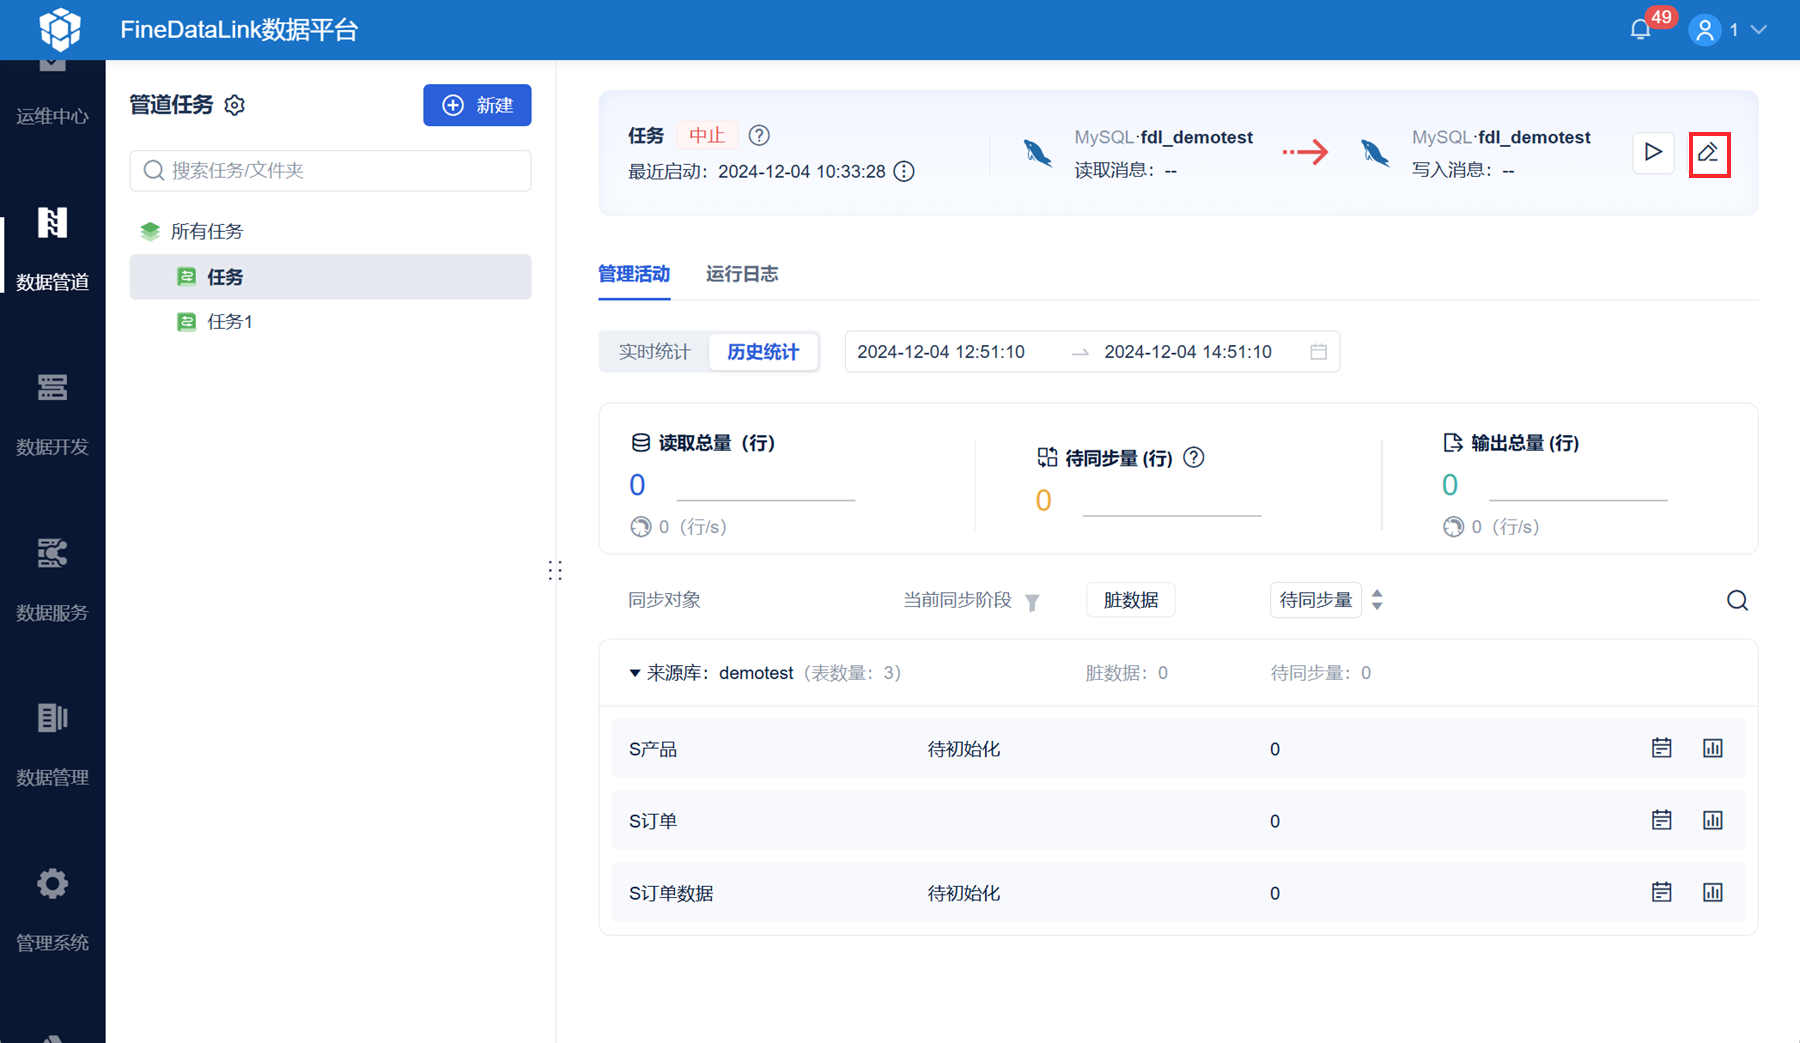Viewport: 1800px width, 1043px height.
Task: Focus the 搜索任务/文件夹 search box
Action: [330, 170]
